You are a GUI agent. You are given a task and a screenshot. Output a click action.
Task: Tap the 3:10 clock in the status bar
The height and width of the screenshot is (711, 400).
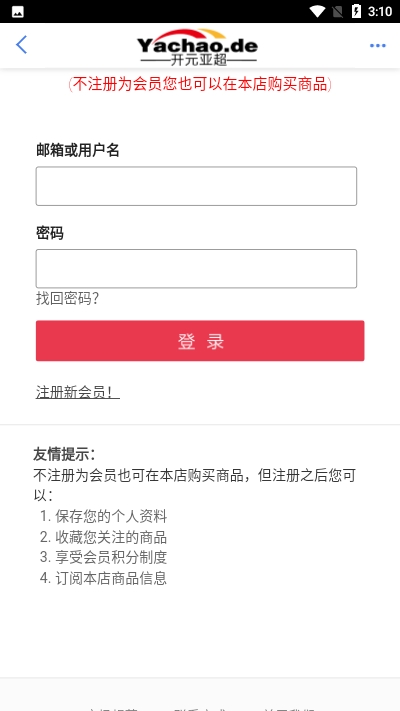click(x=380, y=11)
